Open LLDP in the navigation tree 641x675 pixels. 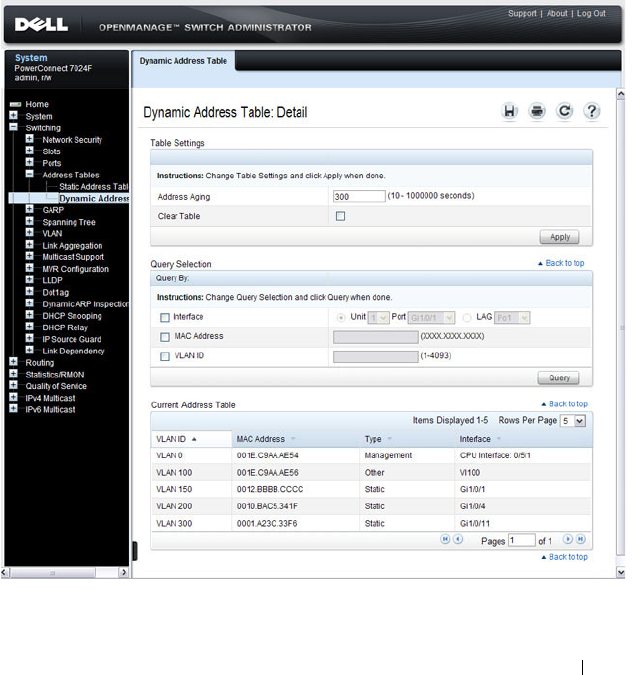(53, 280)
